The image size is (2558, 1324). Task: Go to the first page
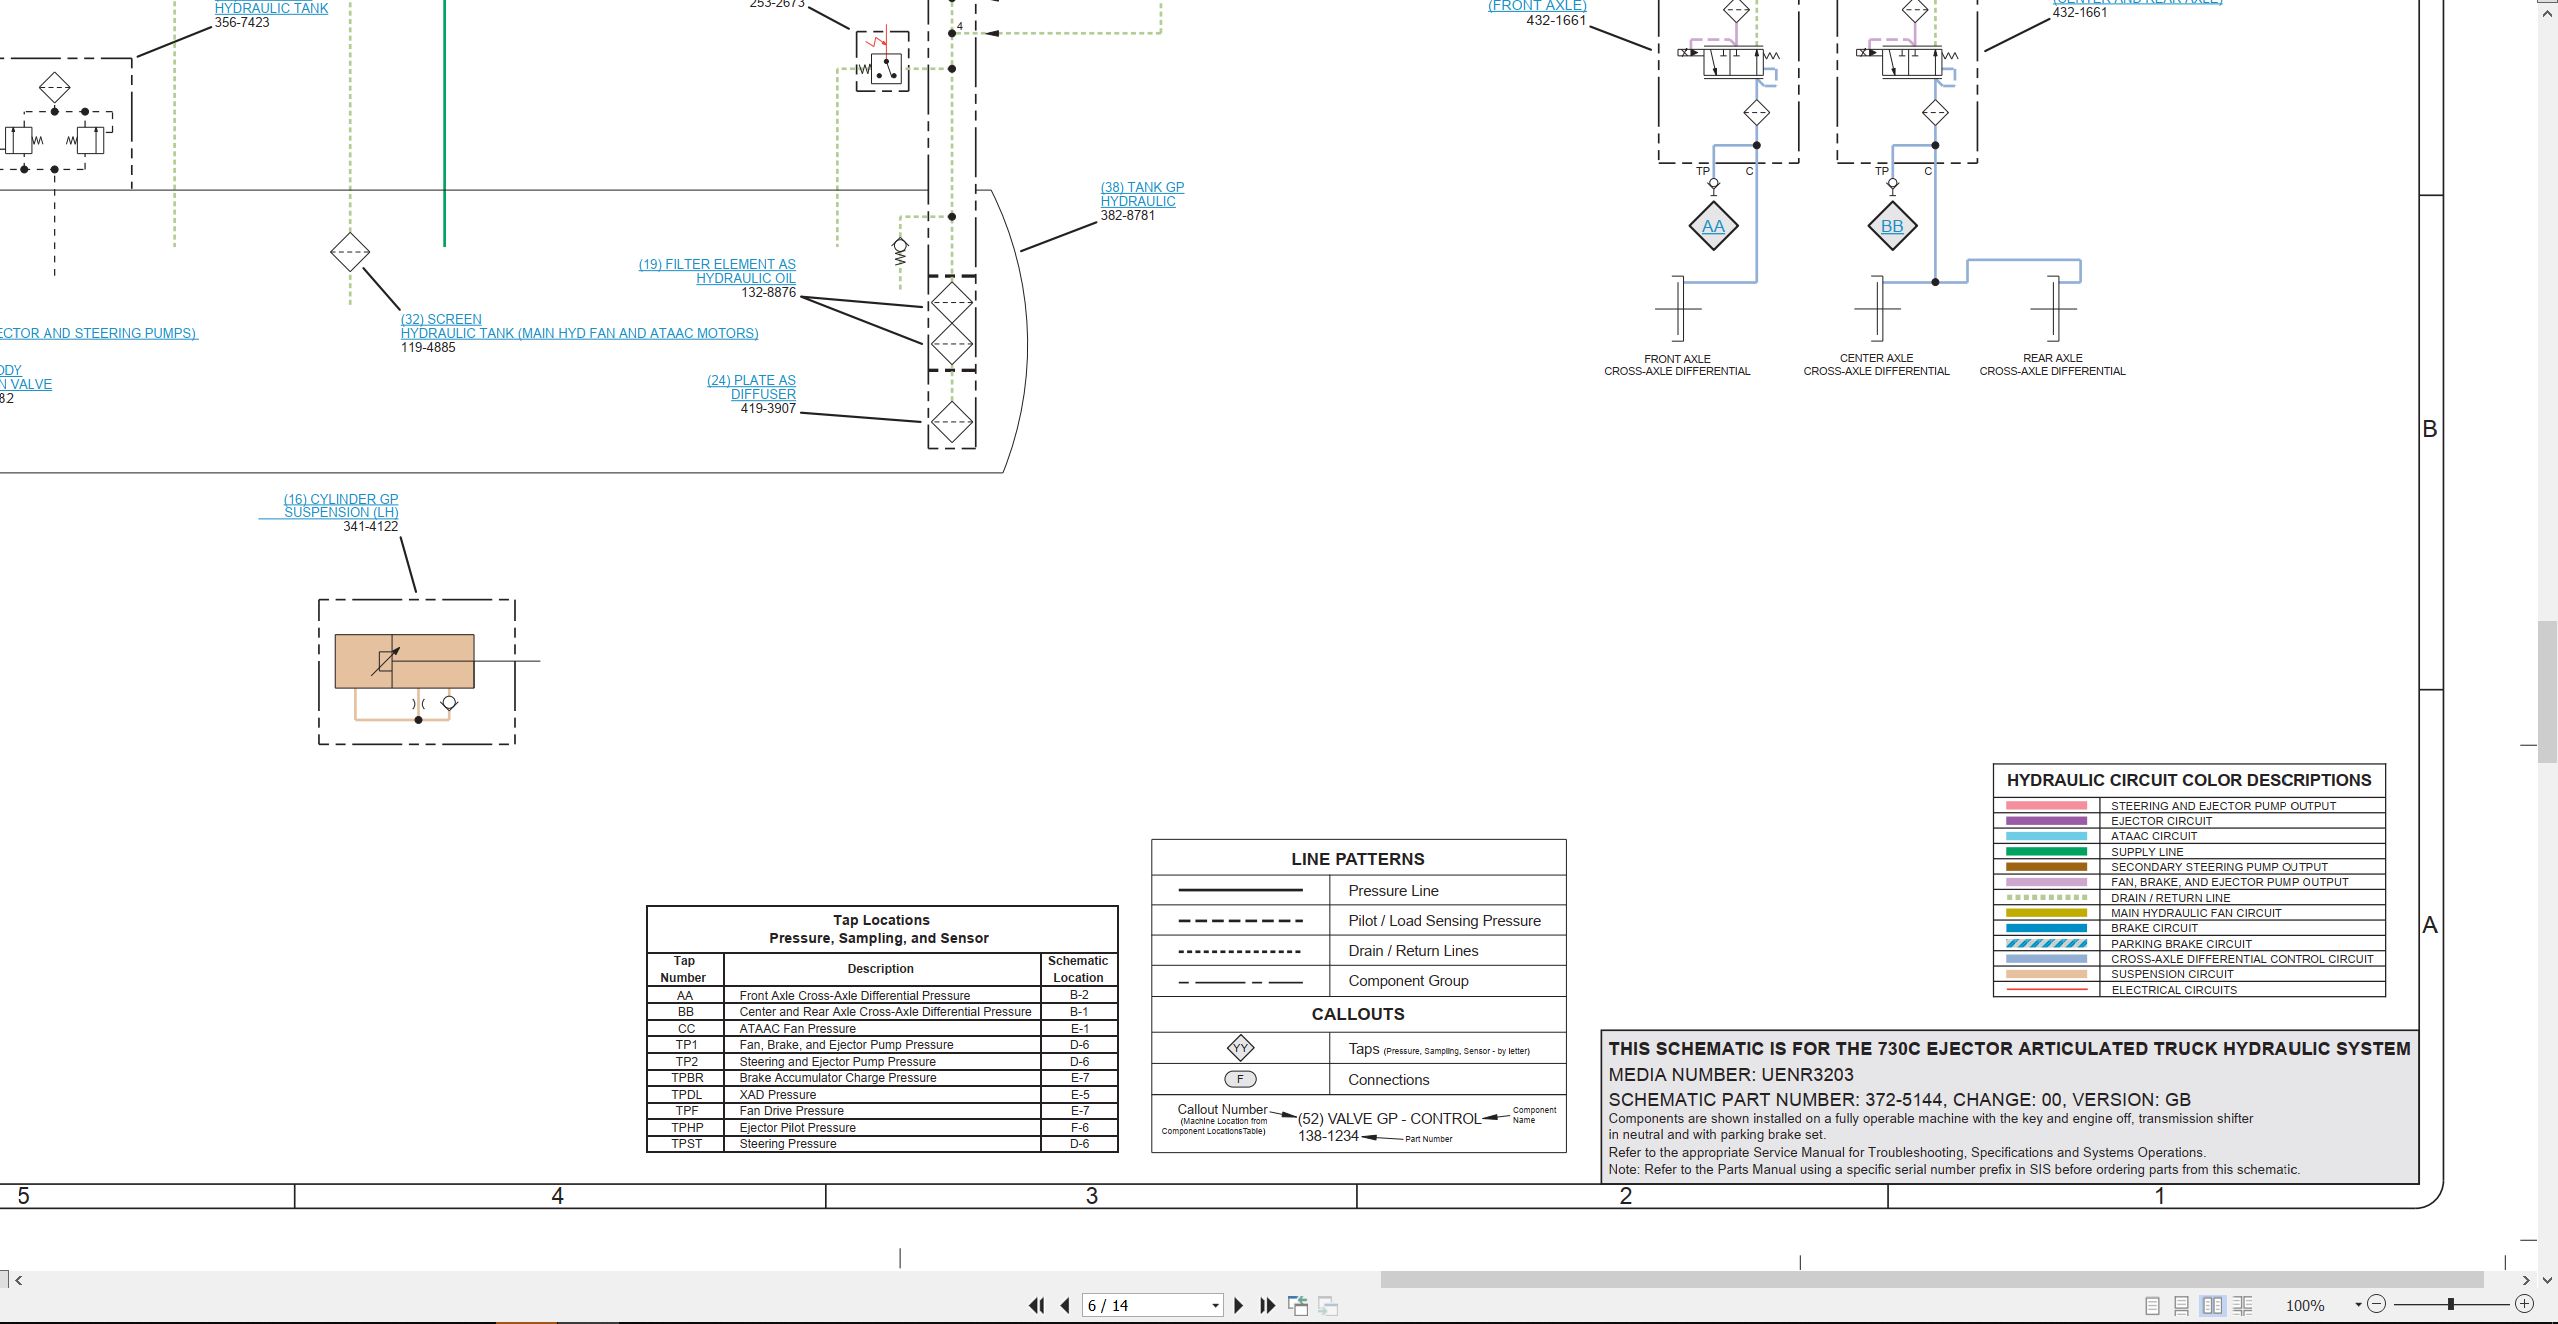1037,1305
